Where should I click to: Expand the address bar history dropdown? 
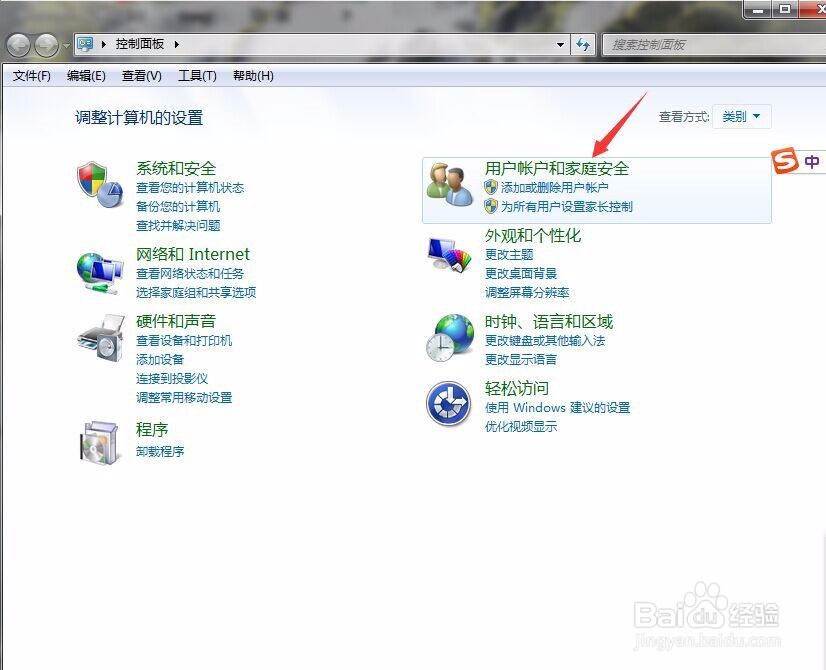562,45
